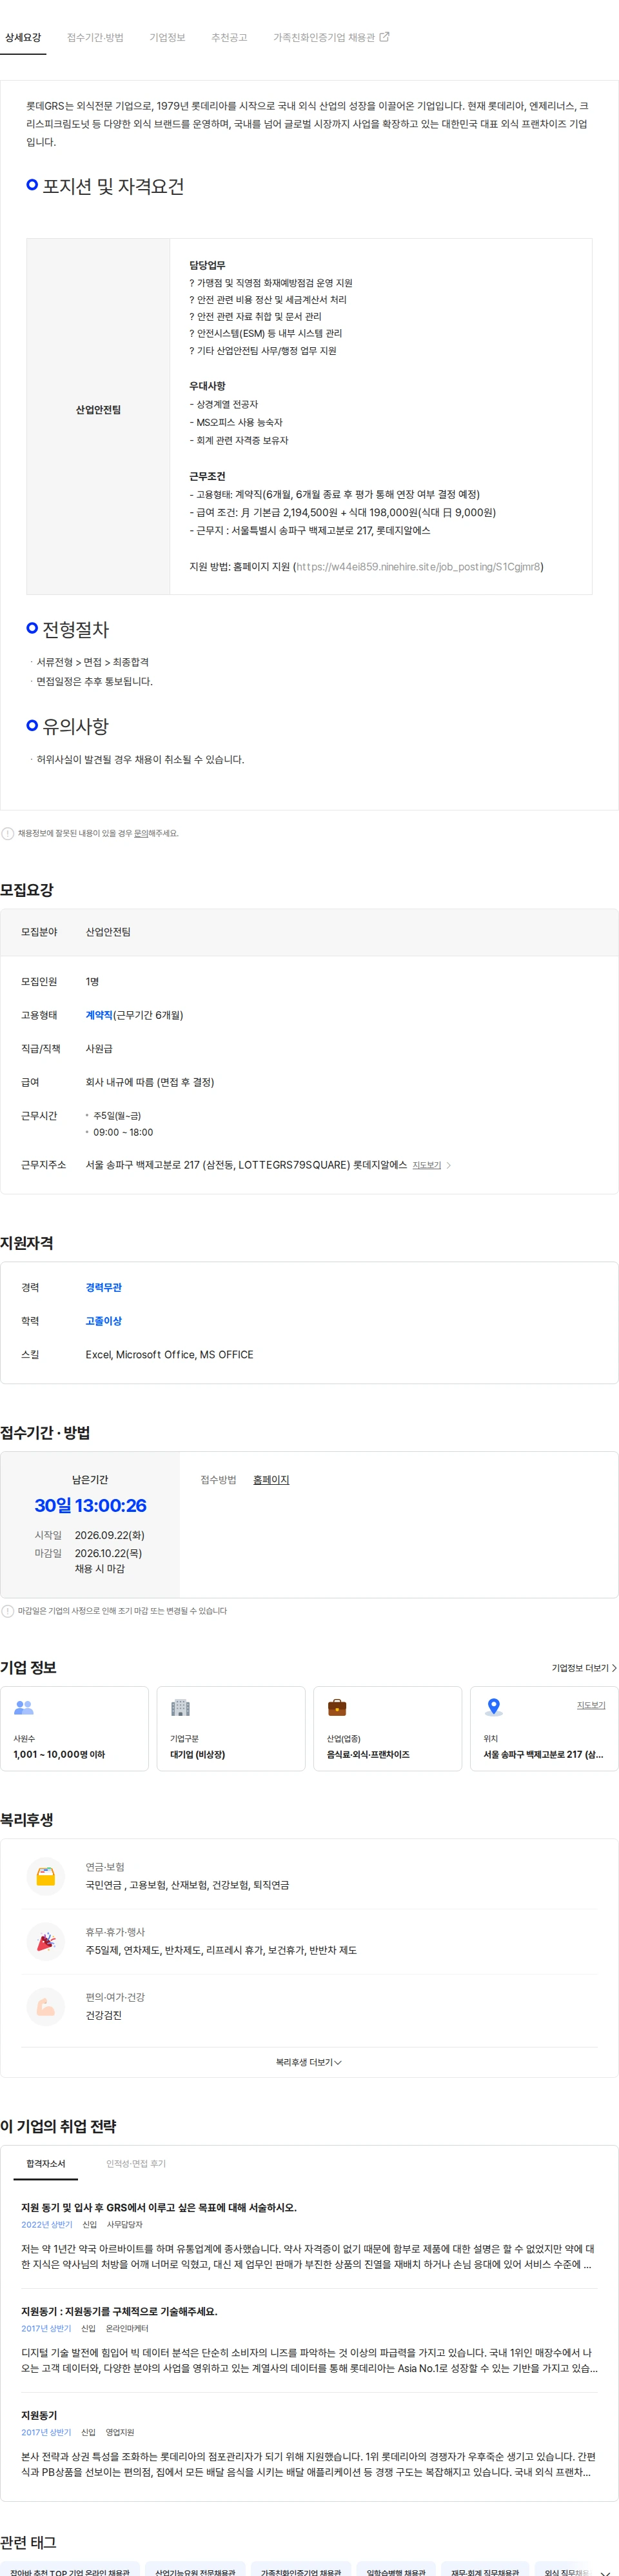Click the blue 계약직 employment type link

[99, 1015]
